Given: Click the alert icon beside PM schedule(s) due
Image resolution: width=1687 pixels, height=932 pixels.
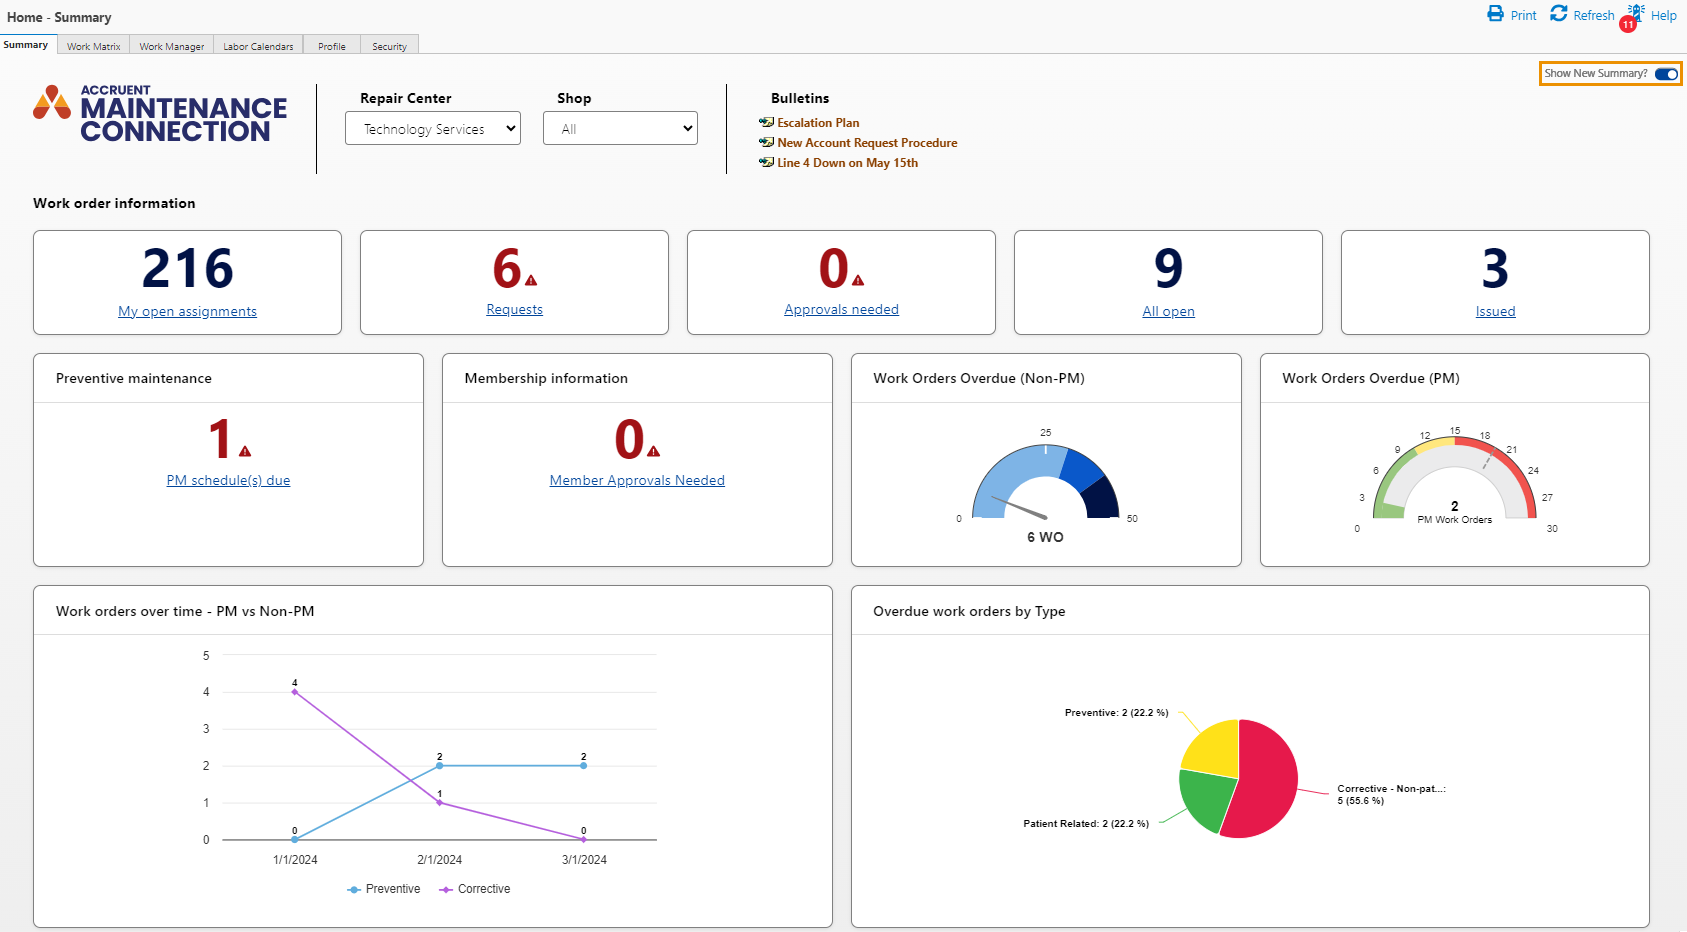Looking at the screenshot, I should 243,454.
